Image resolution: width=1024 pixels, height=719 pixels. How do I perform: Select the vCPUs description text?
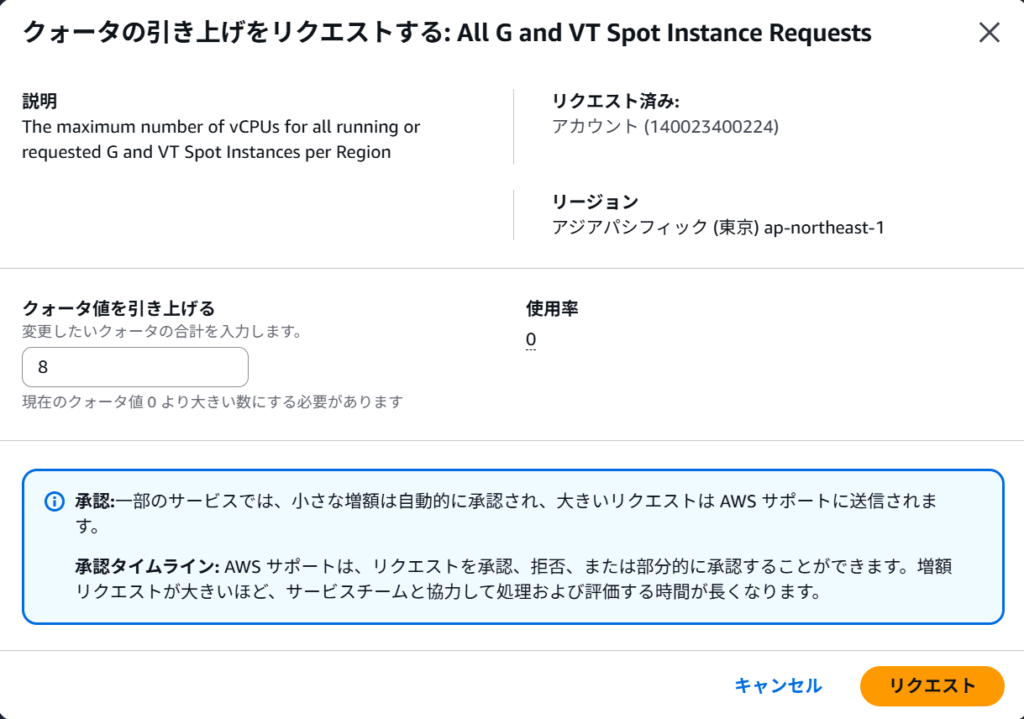[220, 140]
